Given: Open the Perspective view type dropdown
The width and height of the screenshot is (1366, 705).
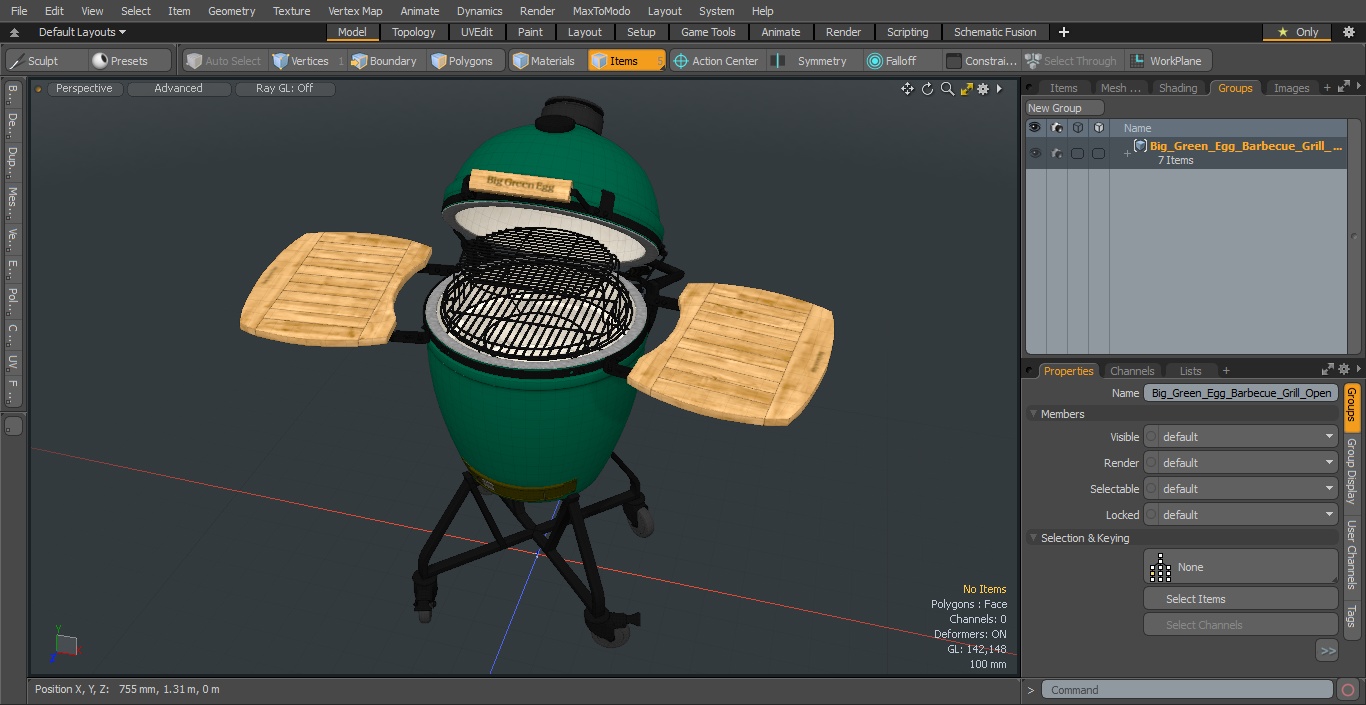Looking at the screenshot, I should point(84,89).
